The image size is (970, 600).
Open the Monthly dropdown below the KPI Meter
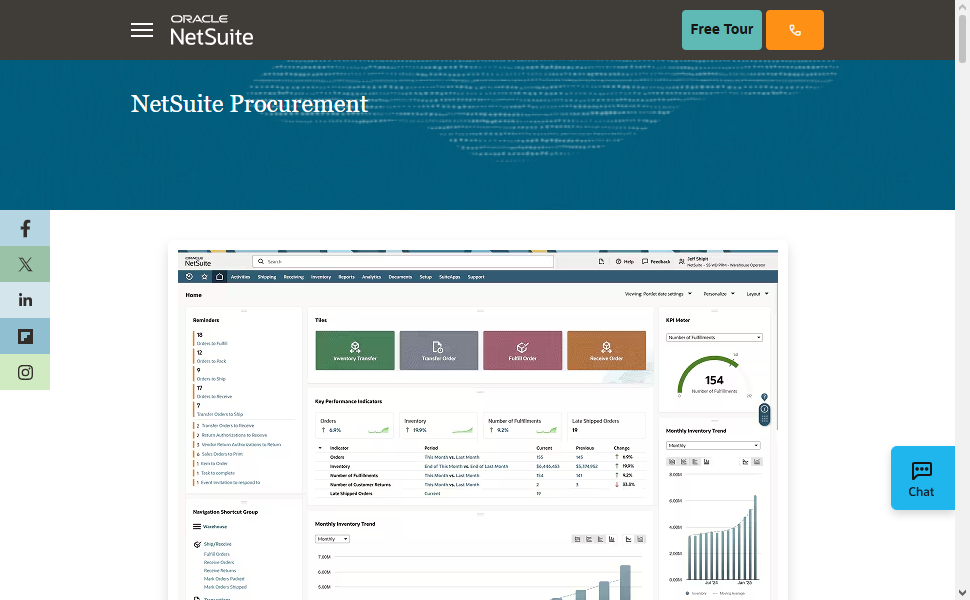[713, 445]
